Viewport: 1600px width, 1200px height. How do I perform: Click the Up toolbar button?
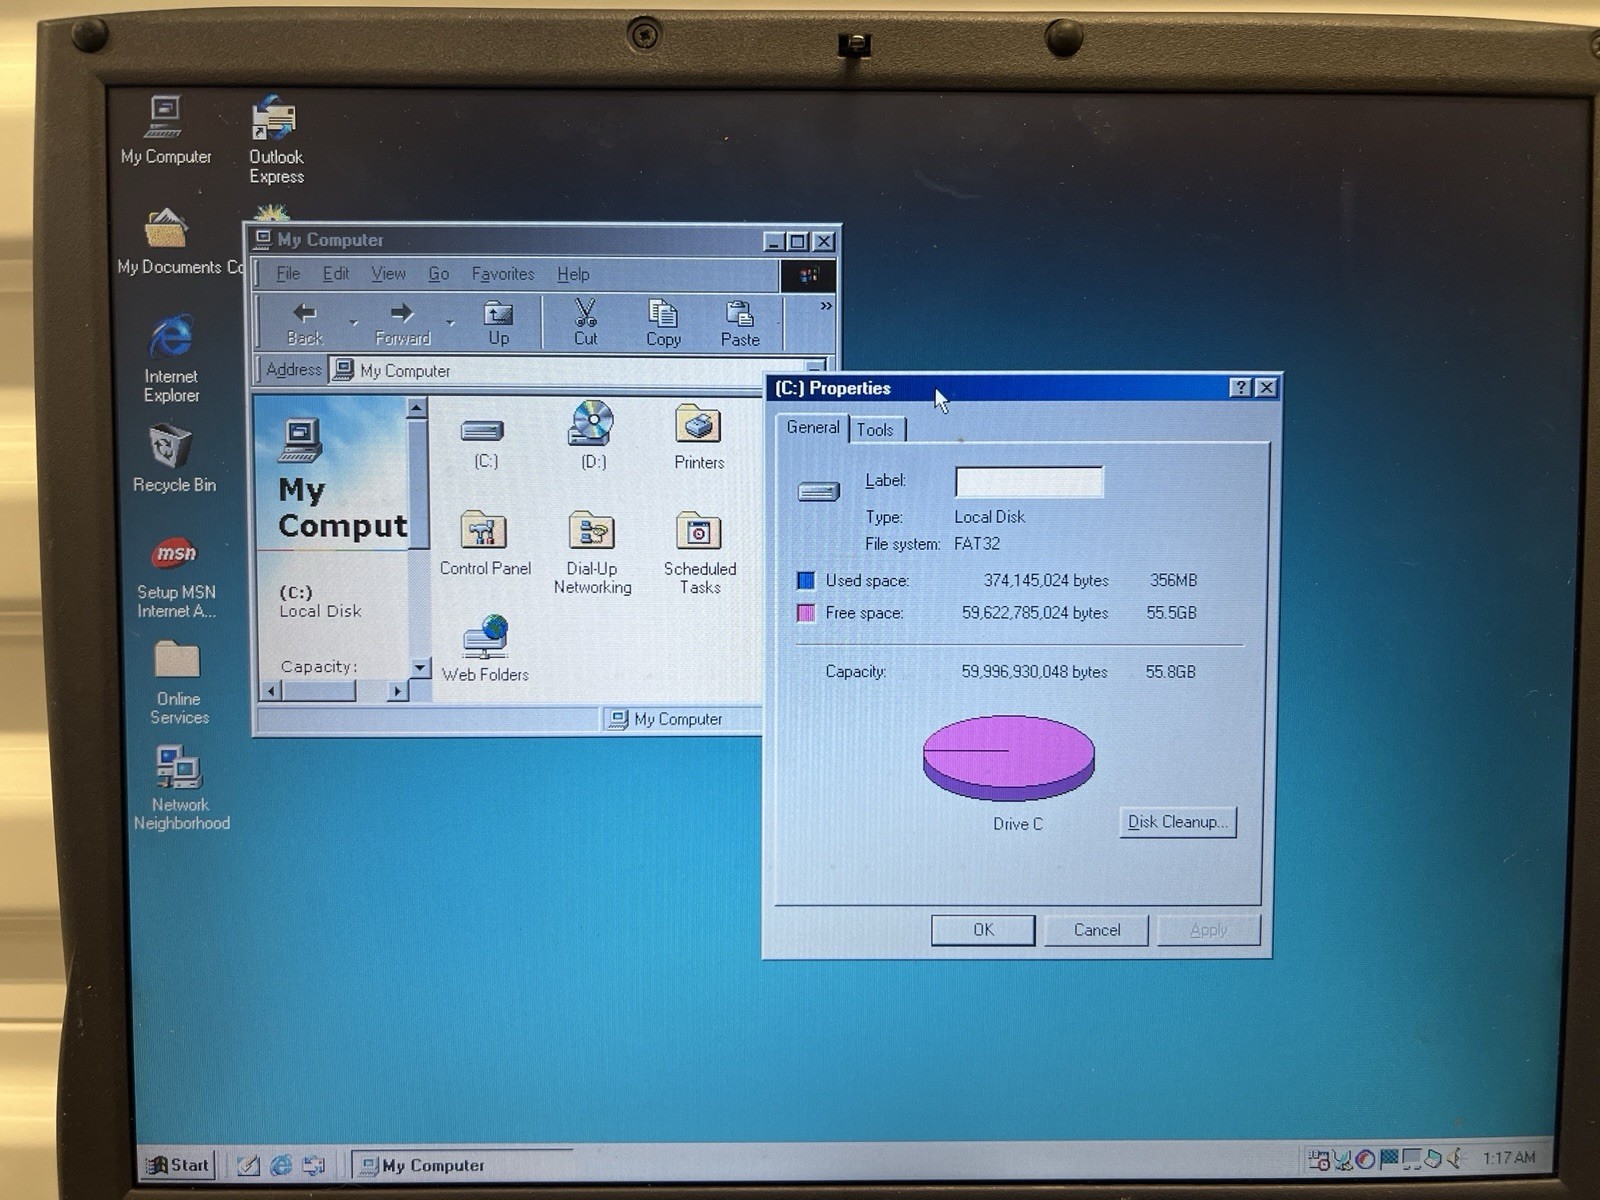(498, 324)
